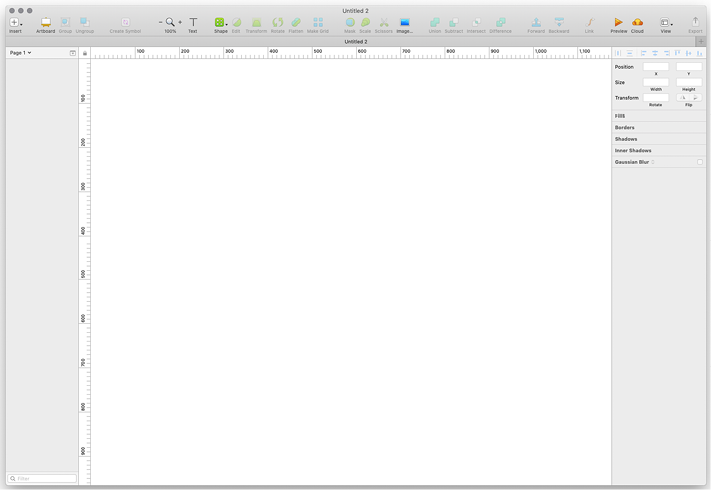Toggle the ruler lock icon

coord(85,53)
